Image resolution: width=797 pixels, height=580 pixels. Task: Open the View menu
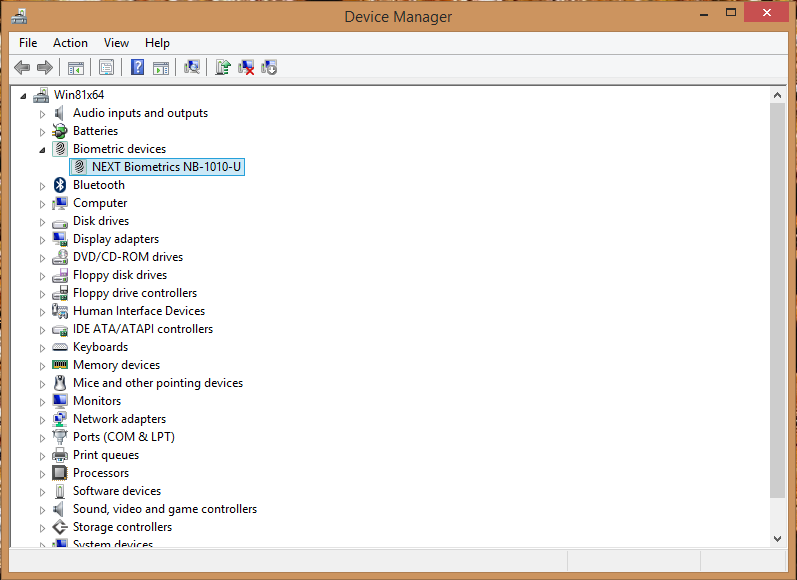pos(116,43)
